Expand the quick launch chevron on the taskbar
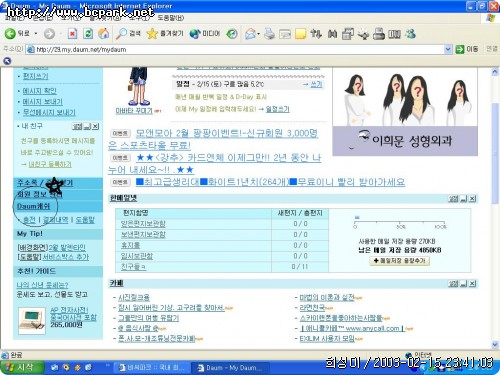This screenshot has height=375, width=500. click(x=108, y=366)
